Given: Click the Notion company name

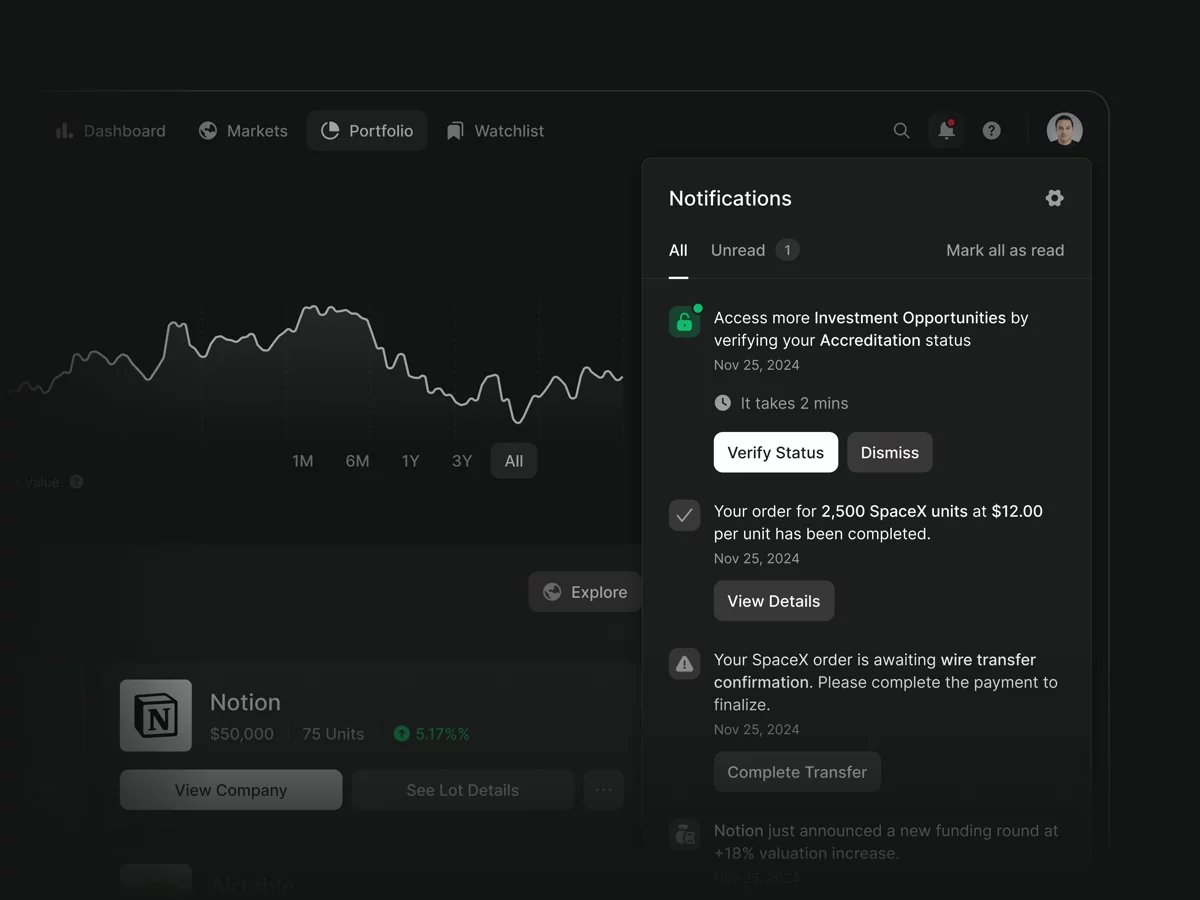Looking at the screenshot, I should (245, 702).
